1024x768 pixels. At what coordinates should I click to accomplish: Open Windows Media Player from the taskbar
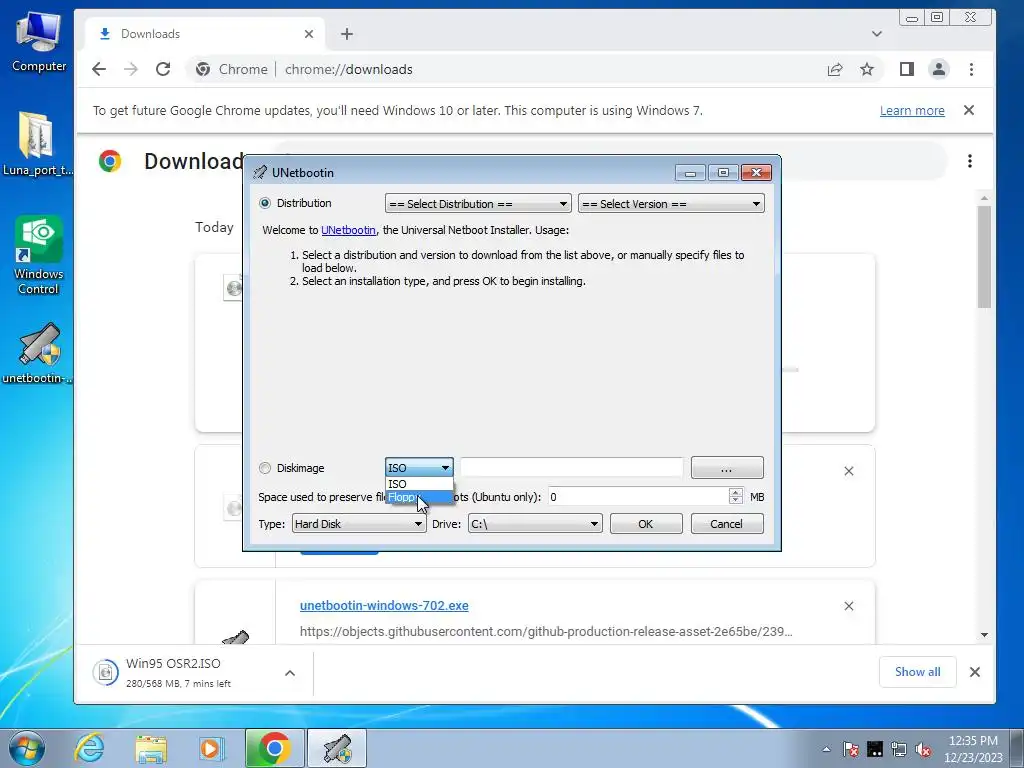[x=212, y=748]
